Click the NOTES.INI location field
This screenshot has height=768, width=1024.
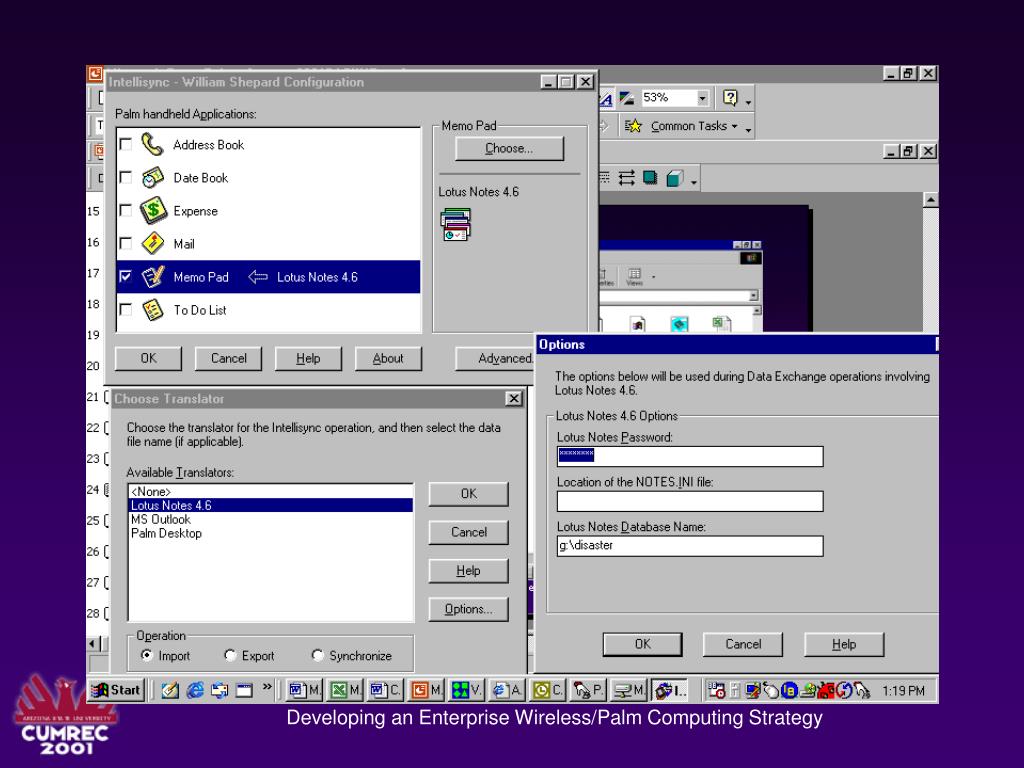click(690, 501)
